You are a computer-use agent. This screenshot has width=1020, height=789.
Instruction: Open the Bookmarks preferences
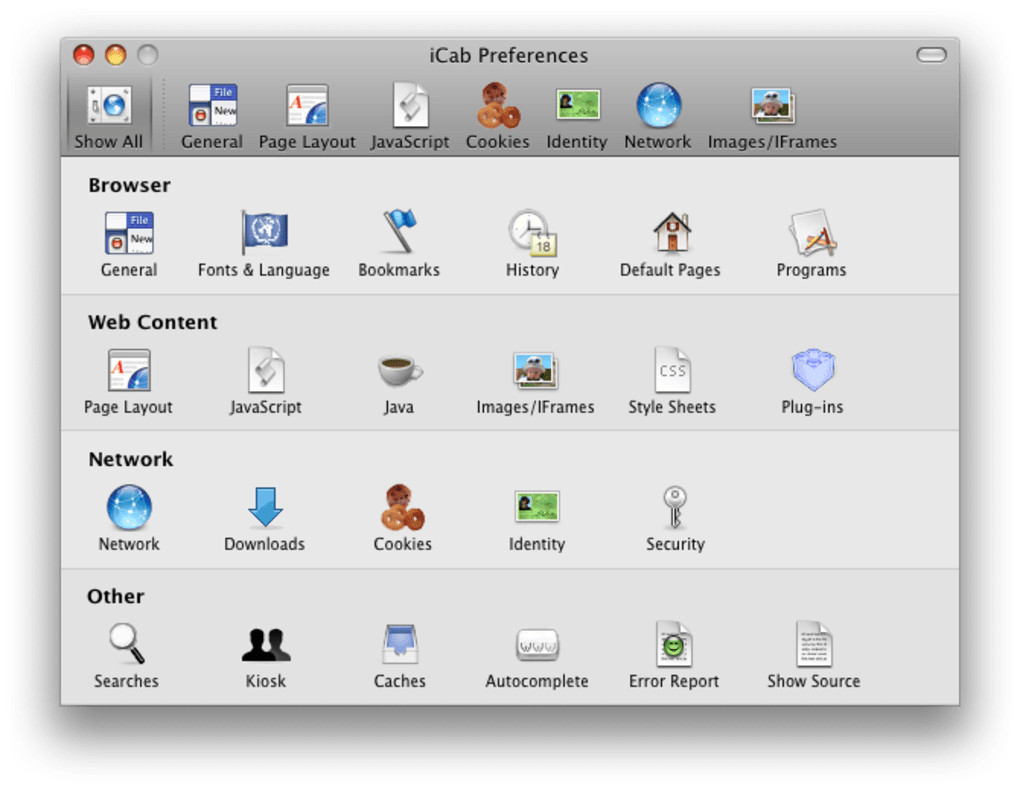pyautogui.click(x=399, y=244)
